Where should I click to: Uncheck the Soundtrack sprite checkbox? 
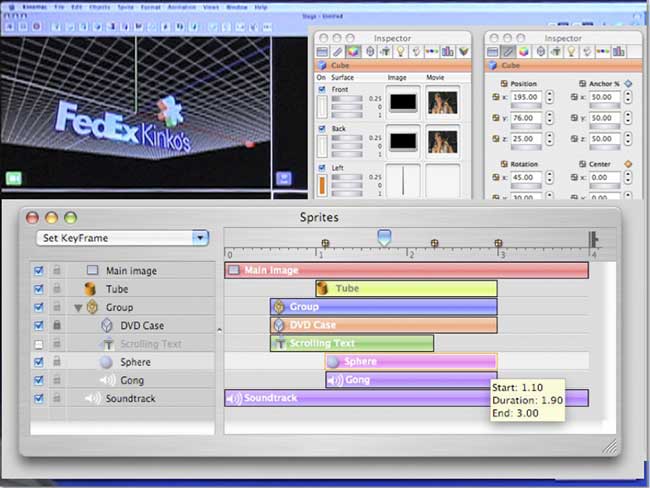(39, 398)
